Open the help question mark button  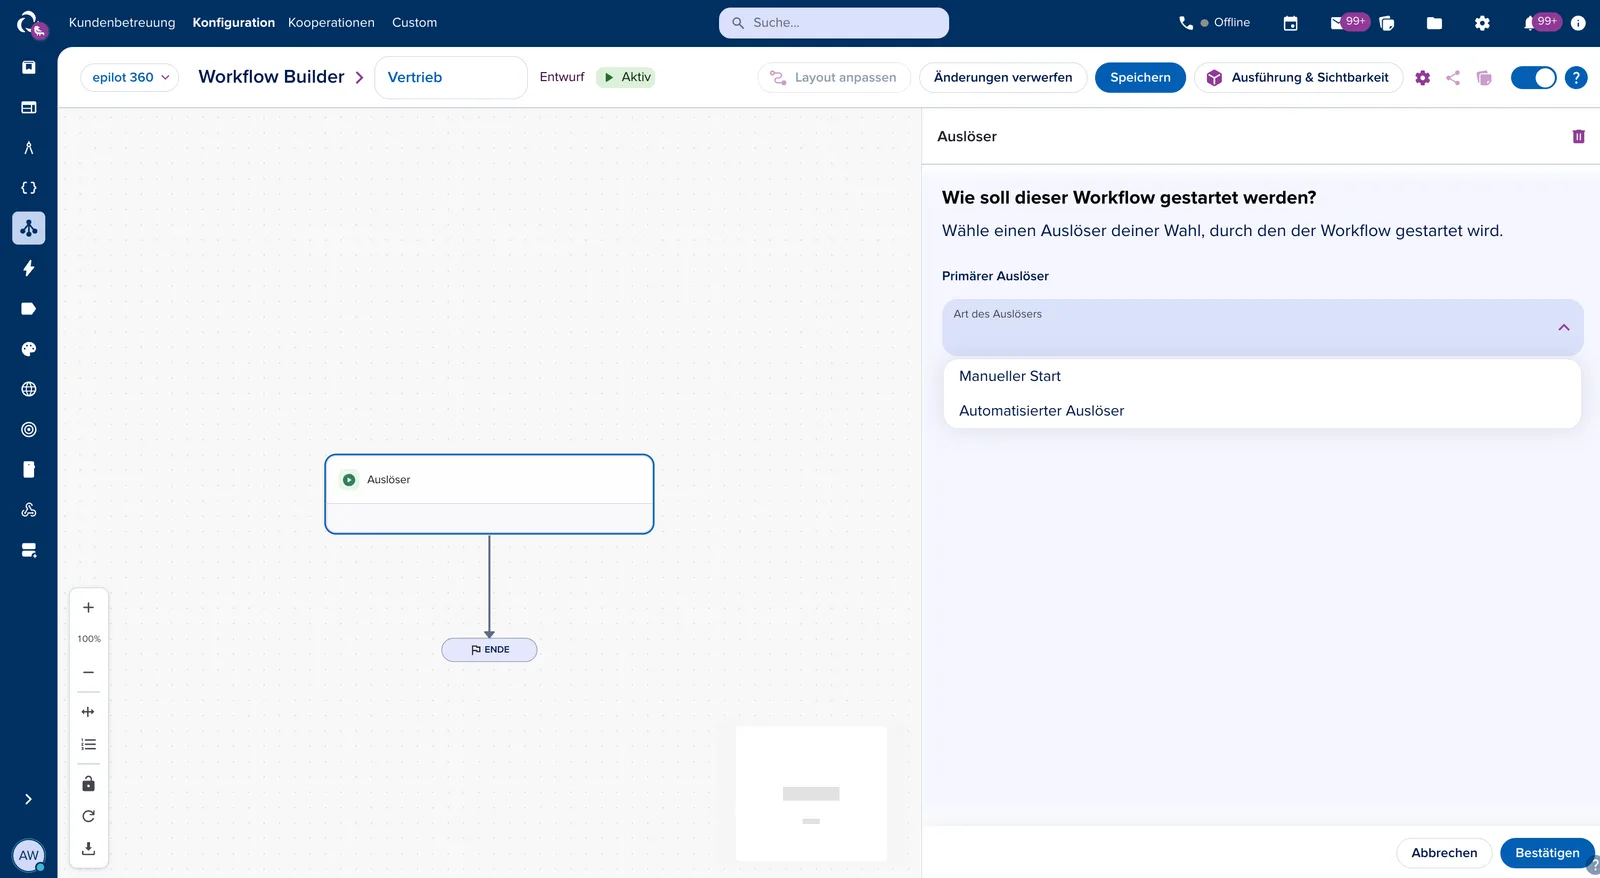click(1576, 77)
